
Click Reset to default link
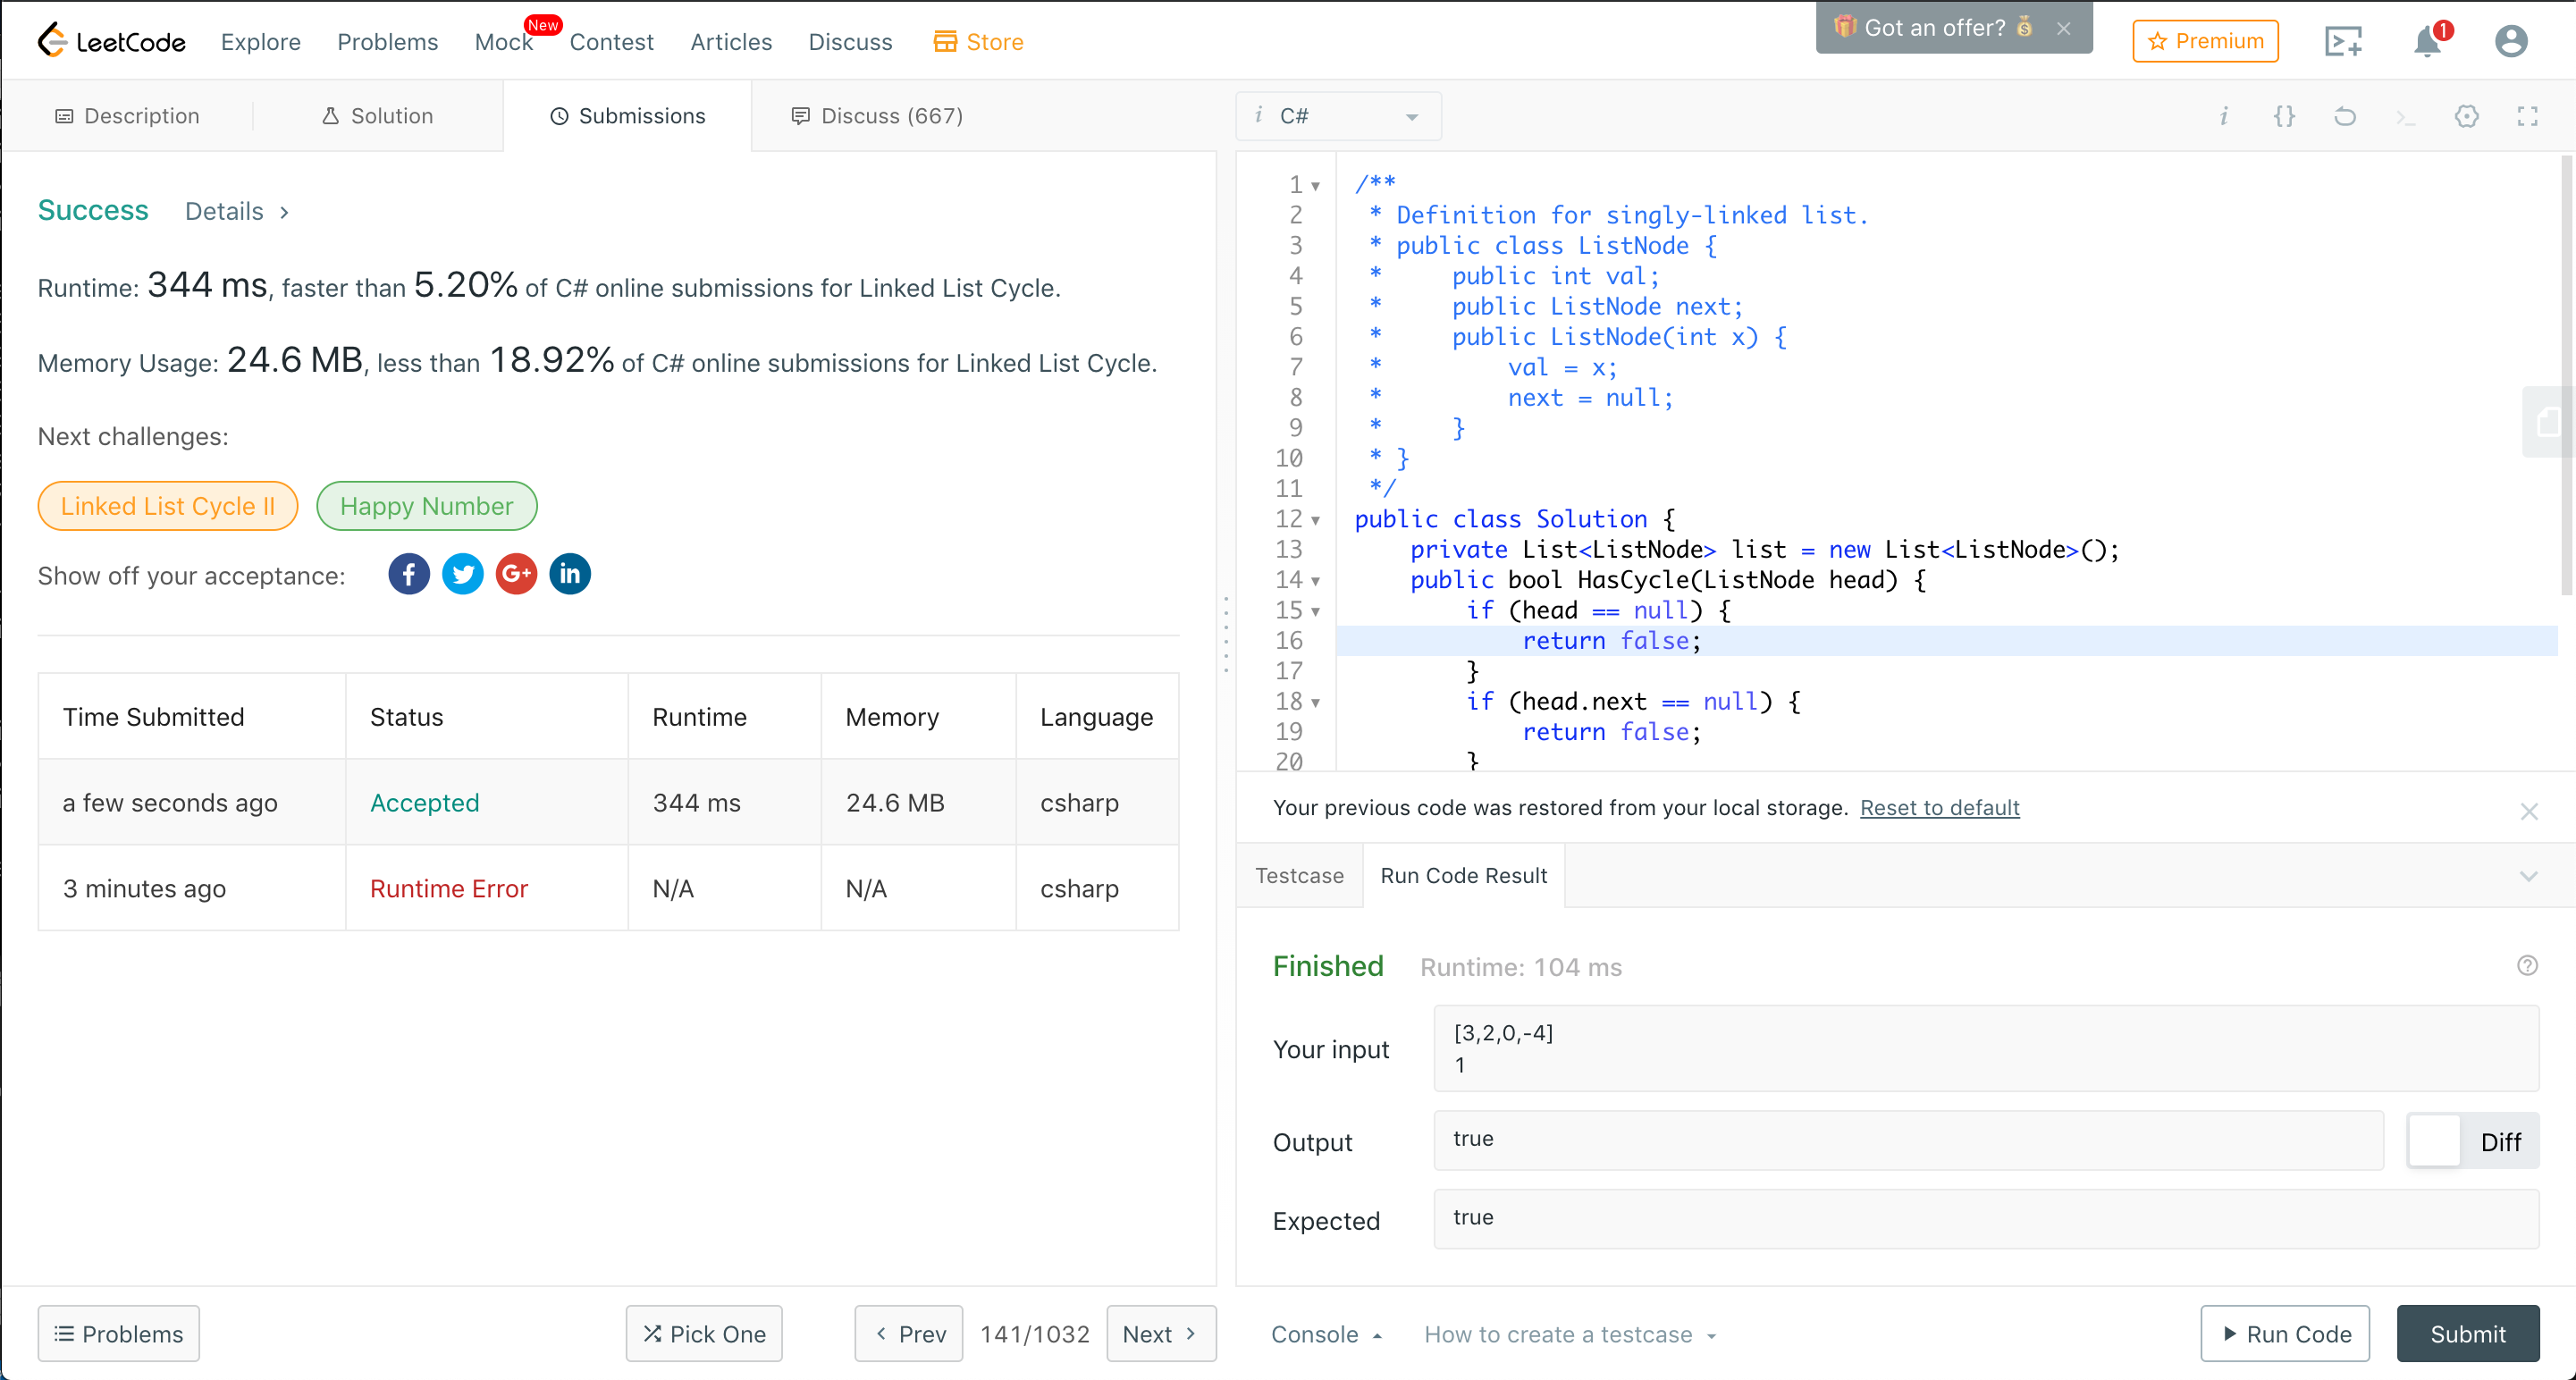[x=1939, y=807]
